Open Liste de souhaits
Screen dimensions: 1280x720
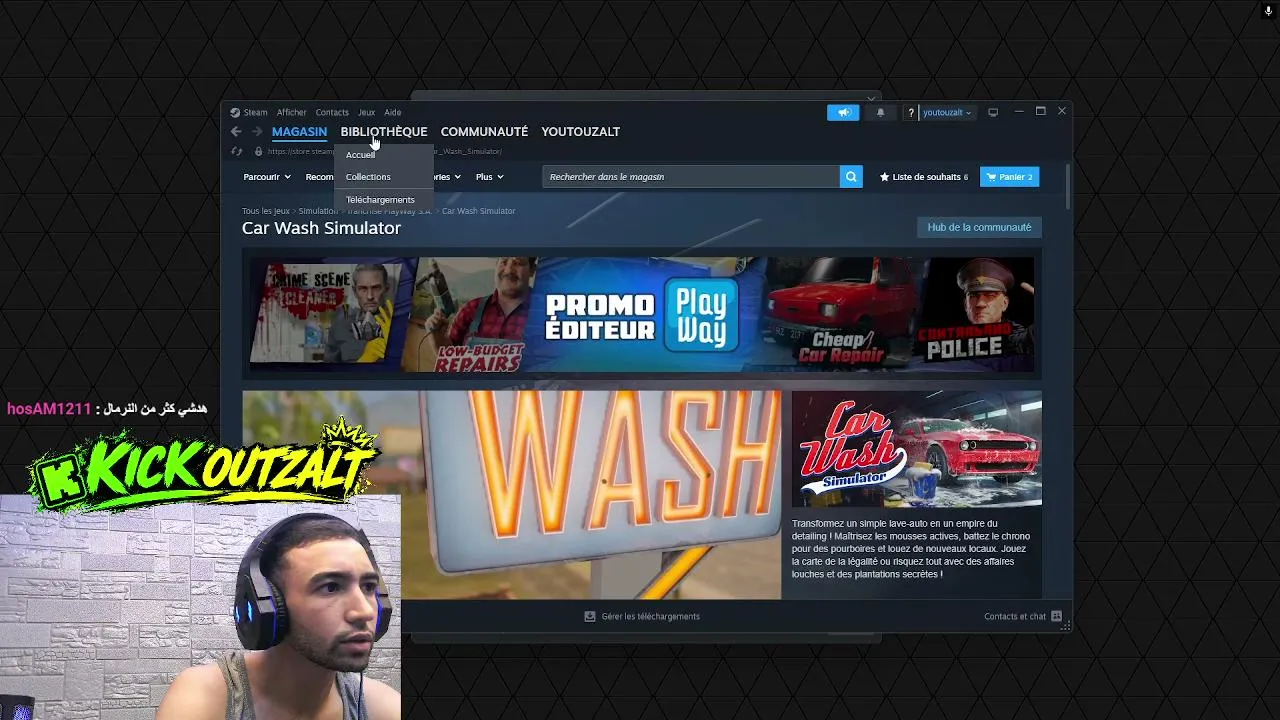point(923,177)
